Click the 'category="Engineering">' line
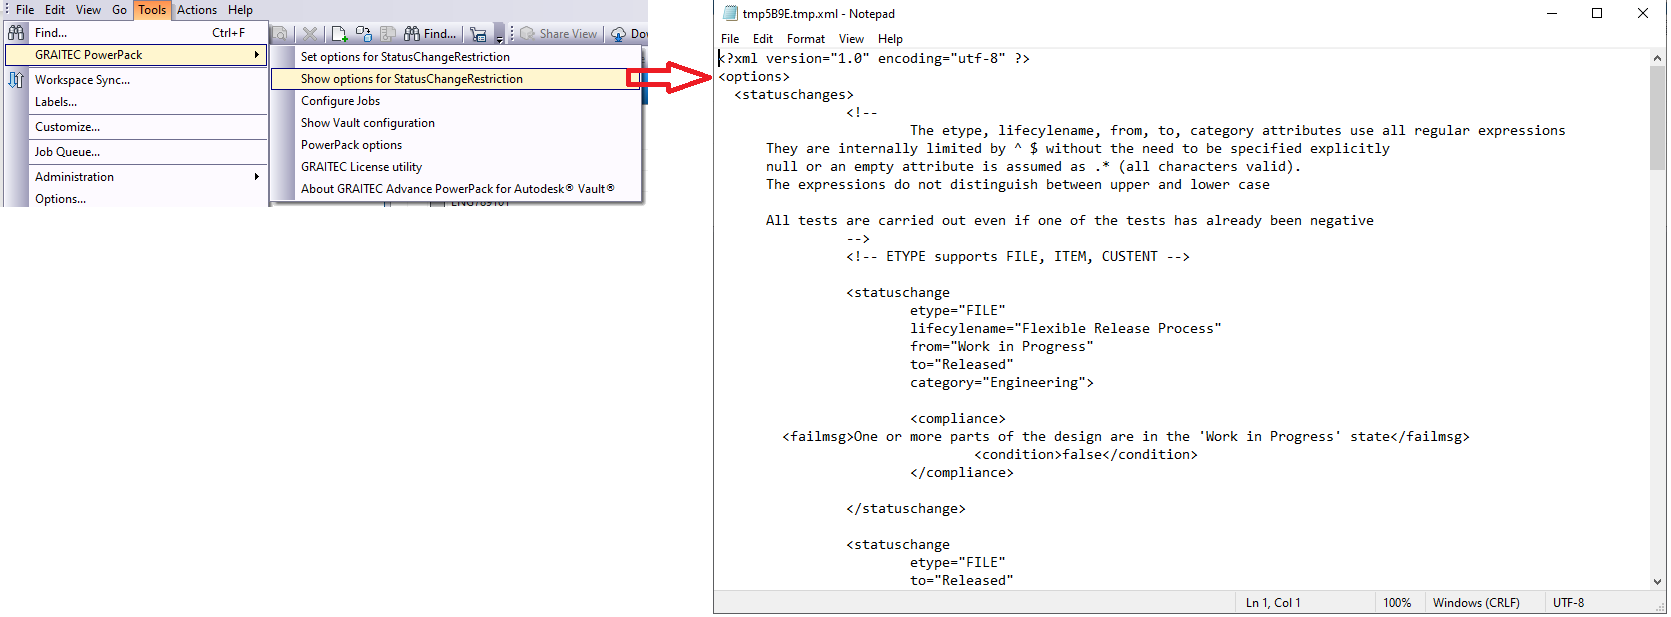The width and height of the screenshot is (1671, 617). pyautogui.click(x=1002, y=383)
